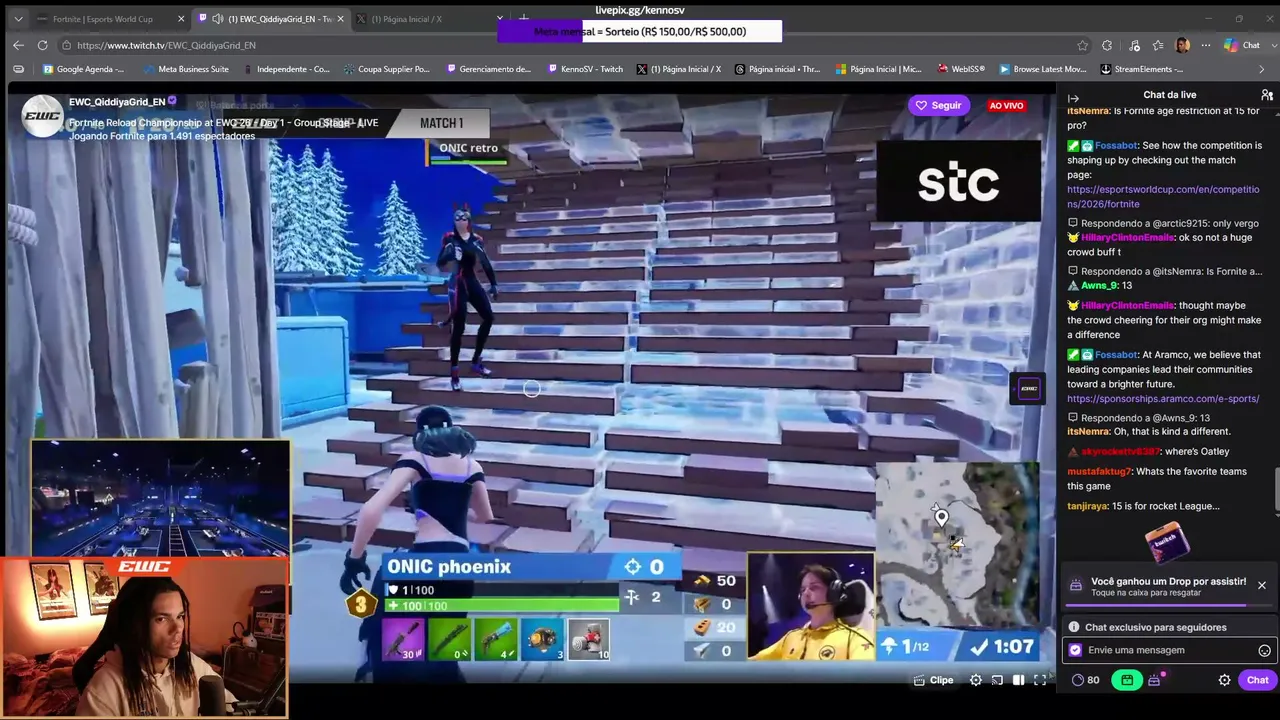The width and height of the screenshot is (1280, 720).
Task: Open the WebISS bookmark
Action: (961, 69)
